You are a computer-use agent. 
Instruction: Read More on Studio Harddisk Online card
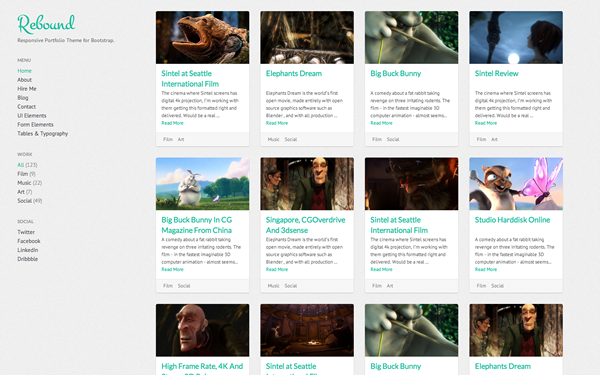[486, 270]
